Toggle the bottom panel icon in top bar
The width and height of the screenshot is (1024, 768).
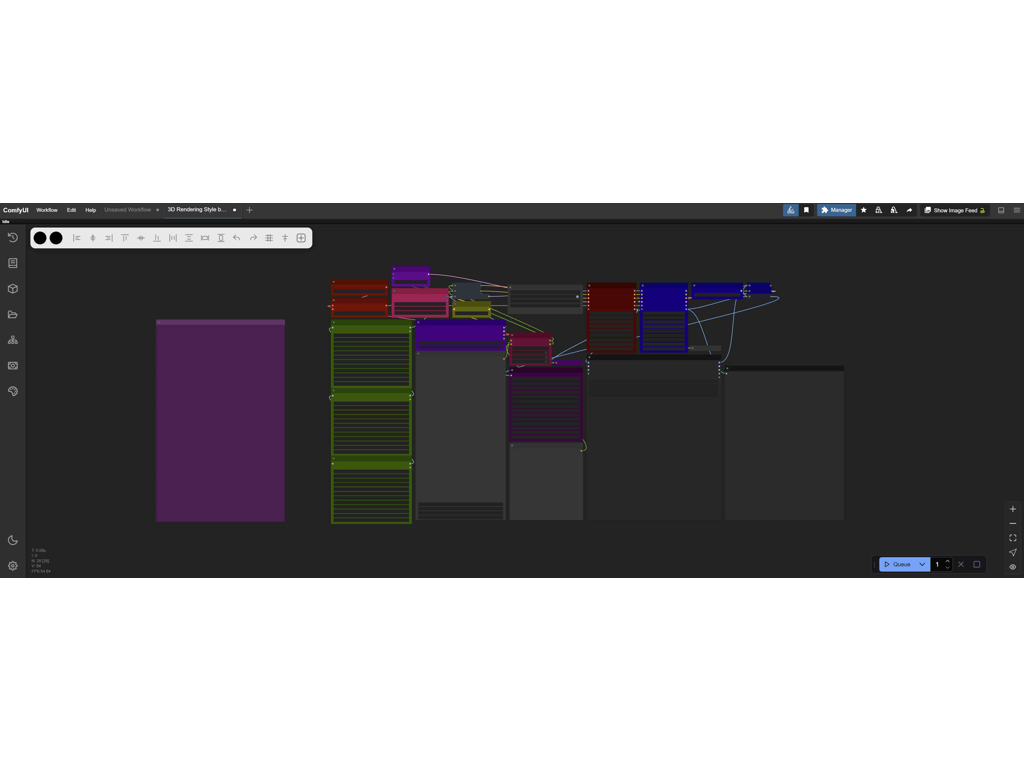(x=1001, y=210)
